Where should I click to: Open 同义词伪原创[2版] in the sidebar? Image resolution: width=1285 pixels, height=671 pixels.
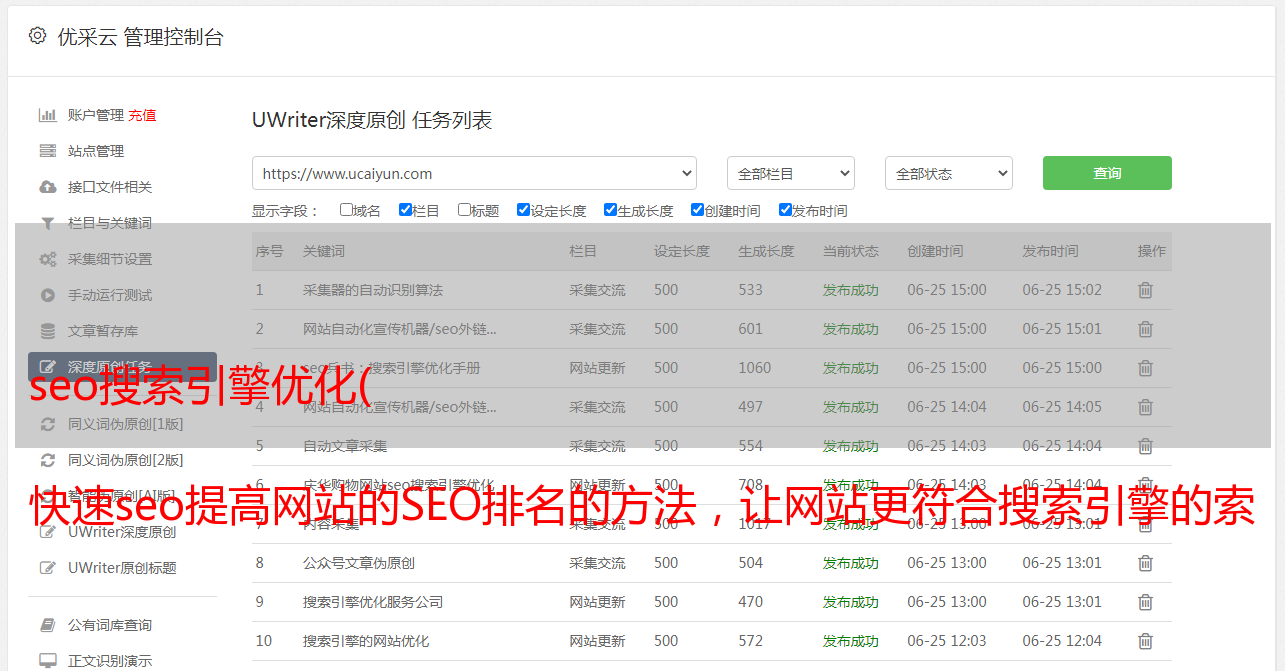(125, 460)
